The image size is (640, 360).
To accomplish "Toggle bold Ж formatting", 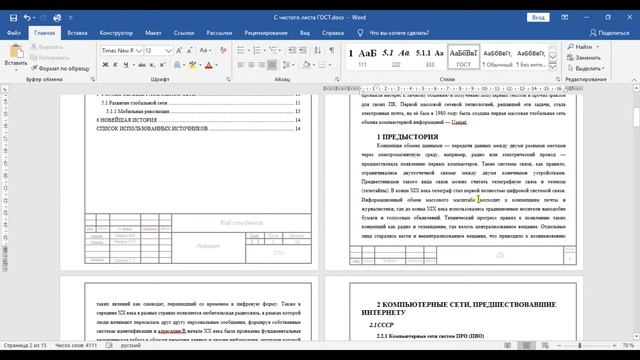I will pos(105,65).
